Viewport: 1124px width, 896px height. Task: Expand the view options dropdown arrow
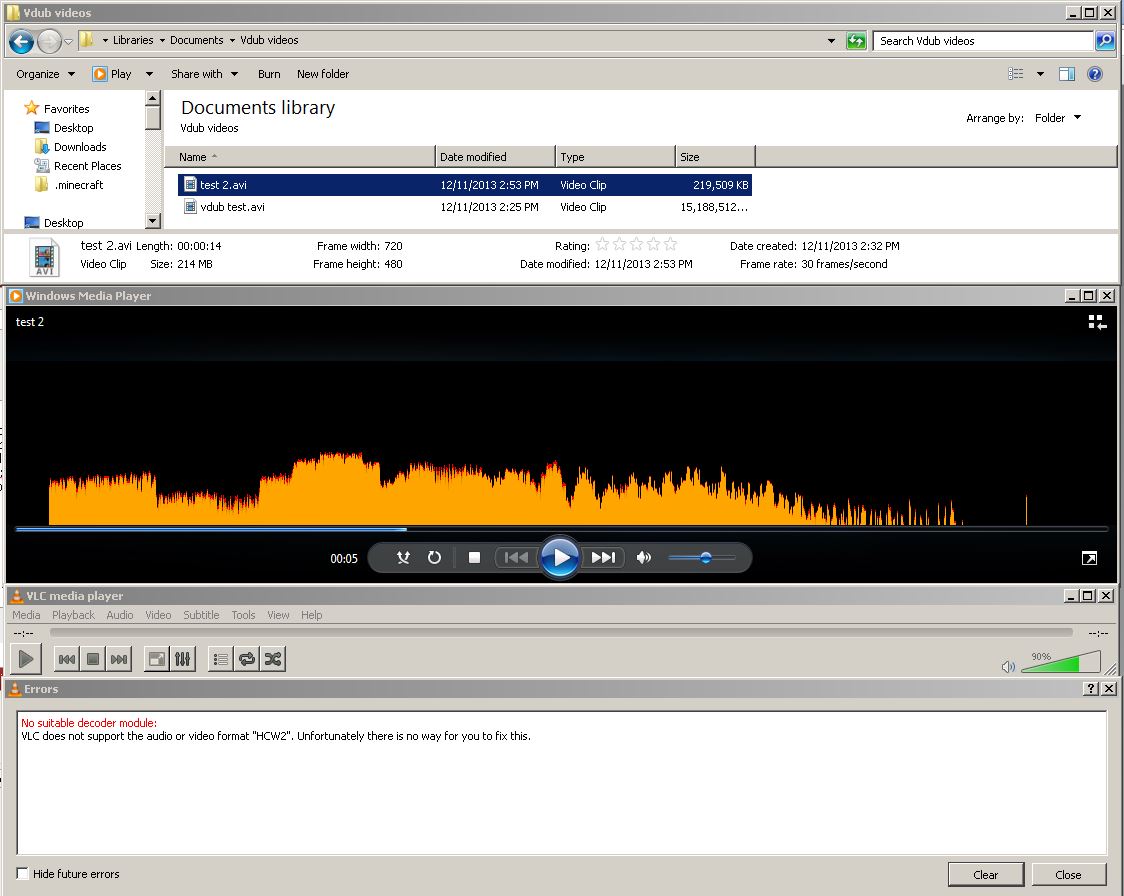click(x=1040, y=74)
